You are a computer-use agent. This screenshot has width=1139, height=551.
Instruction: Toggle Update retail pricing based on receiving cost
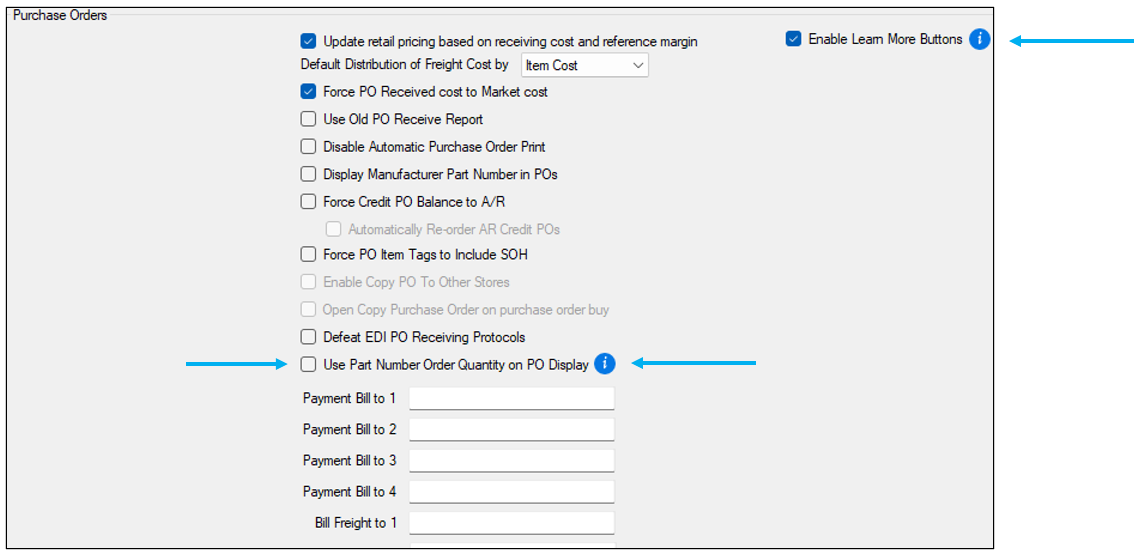308,42
